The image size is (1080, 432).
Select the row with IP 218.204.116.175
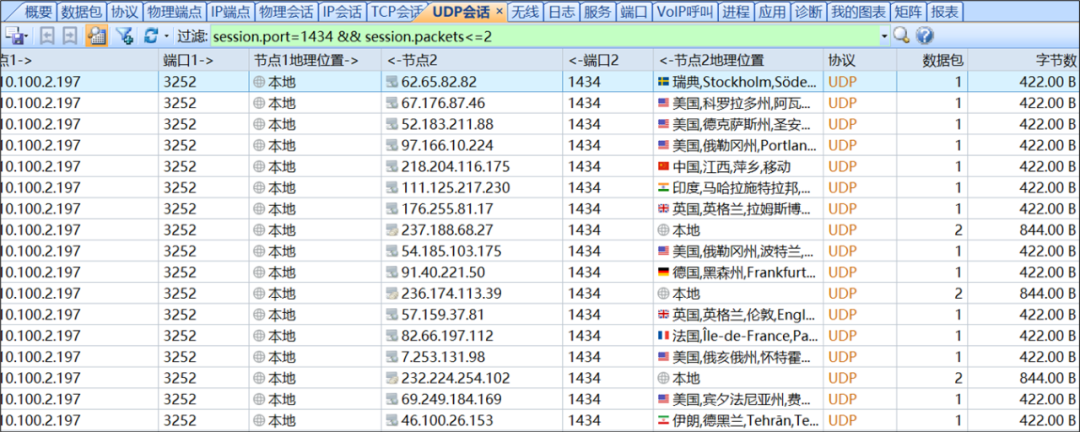455,166
